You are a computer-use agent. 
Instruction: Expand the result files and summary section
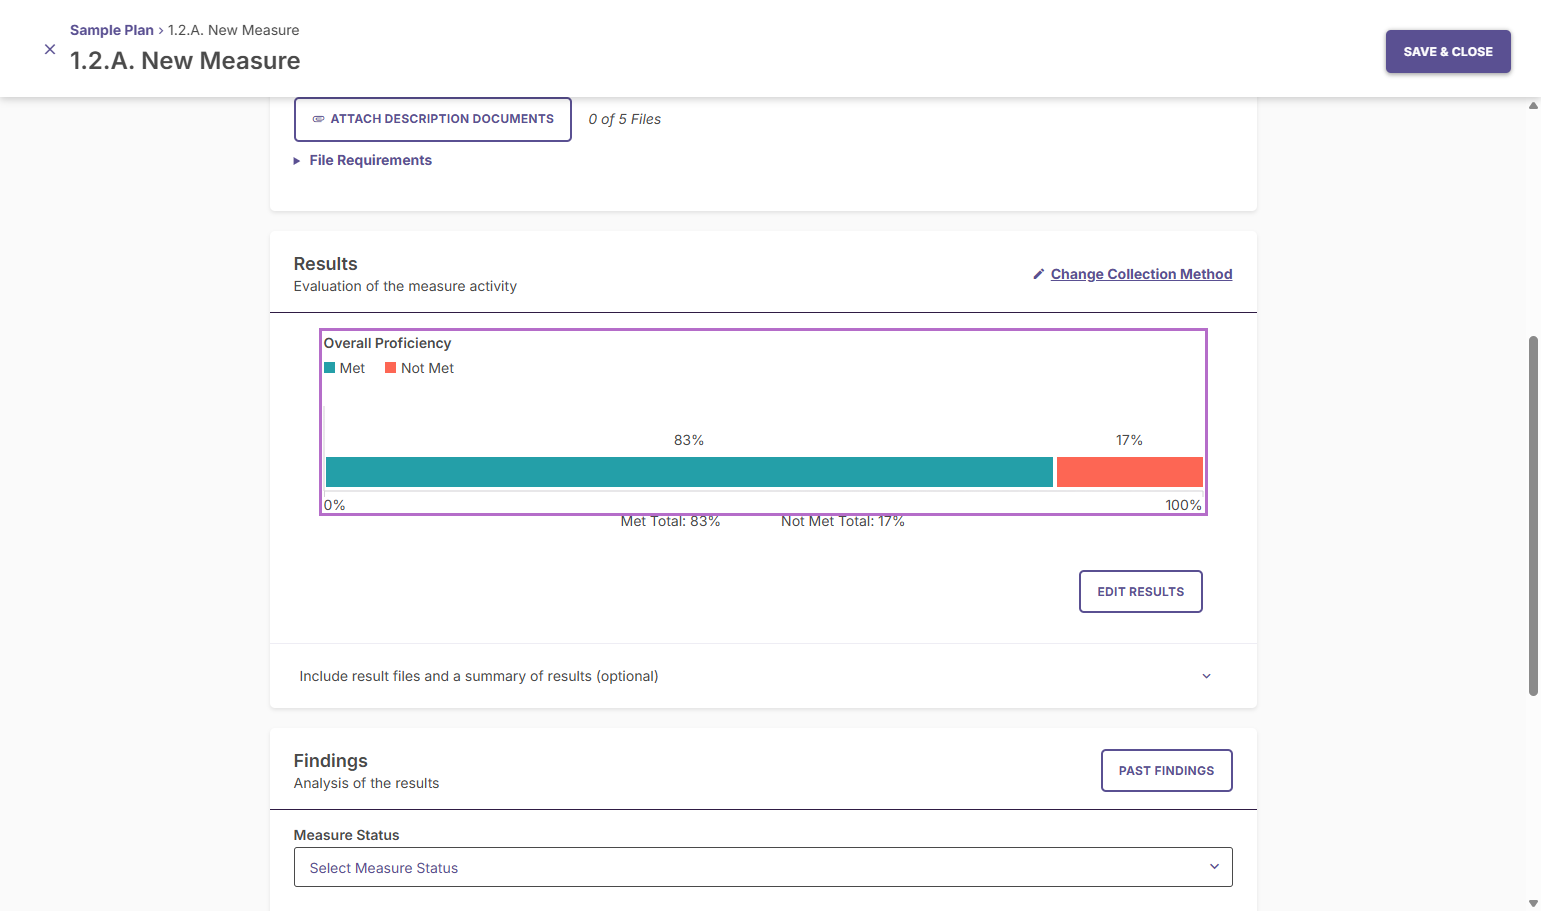[763, 676]
